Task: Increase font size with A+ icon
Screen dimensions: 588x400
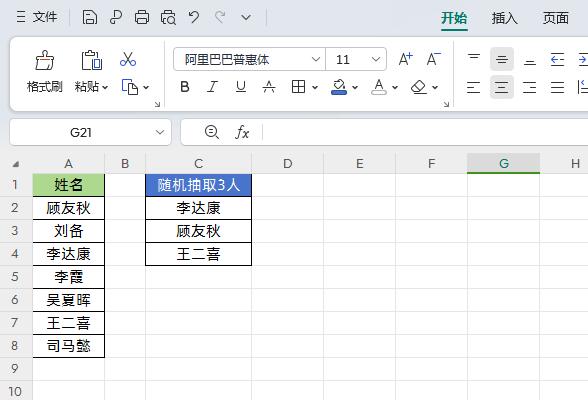Action: [405, 59]
